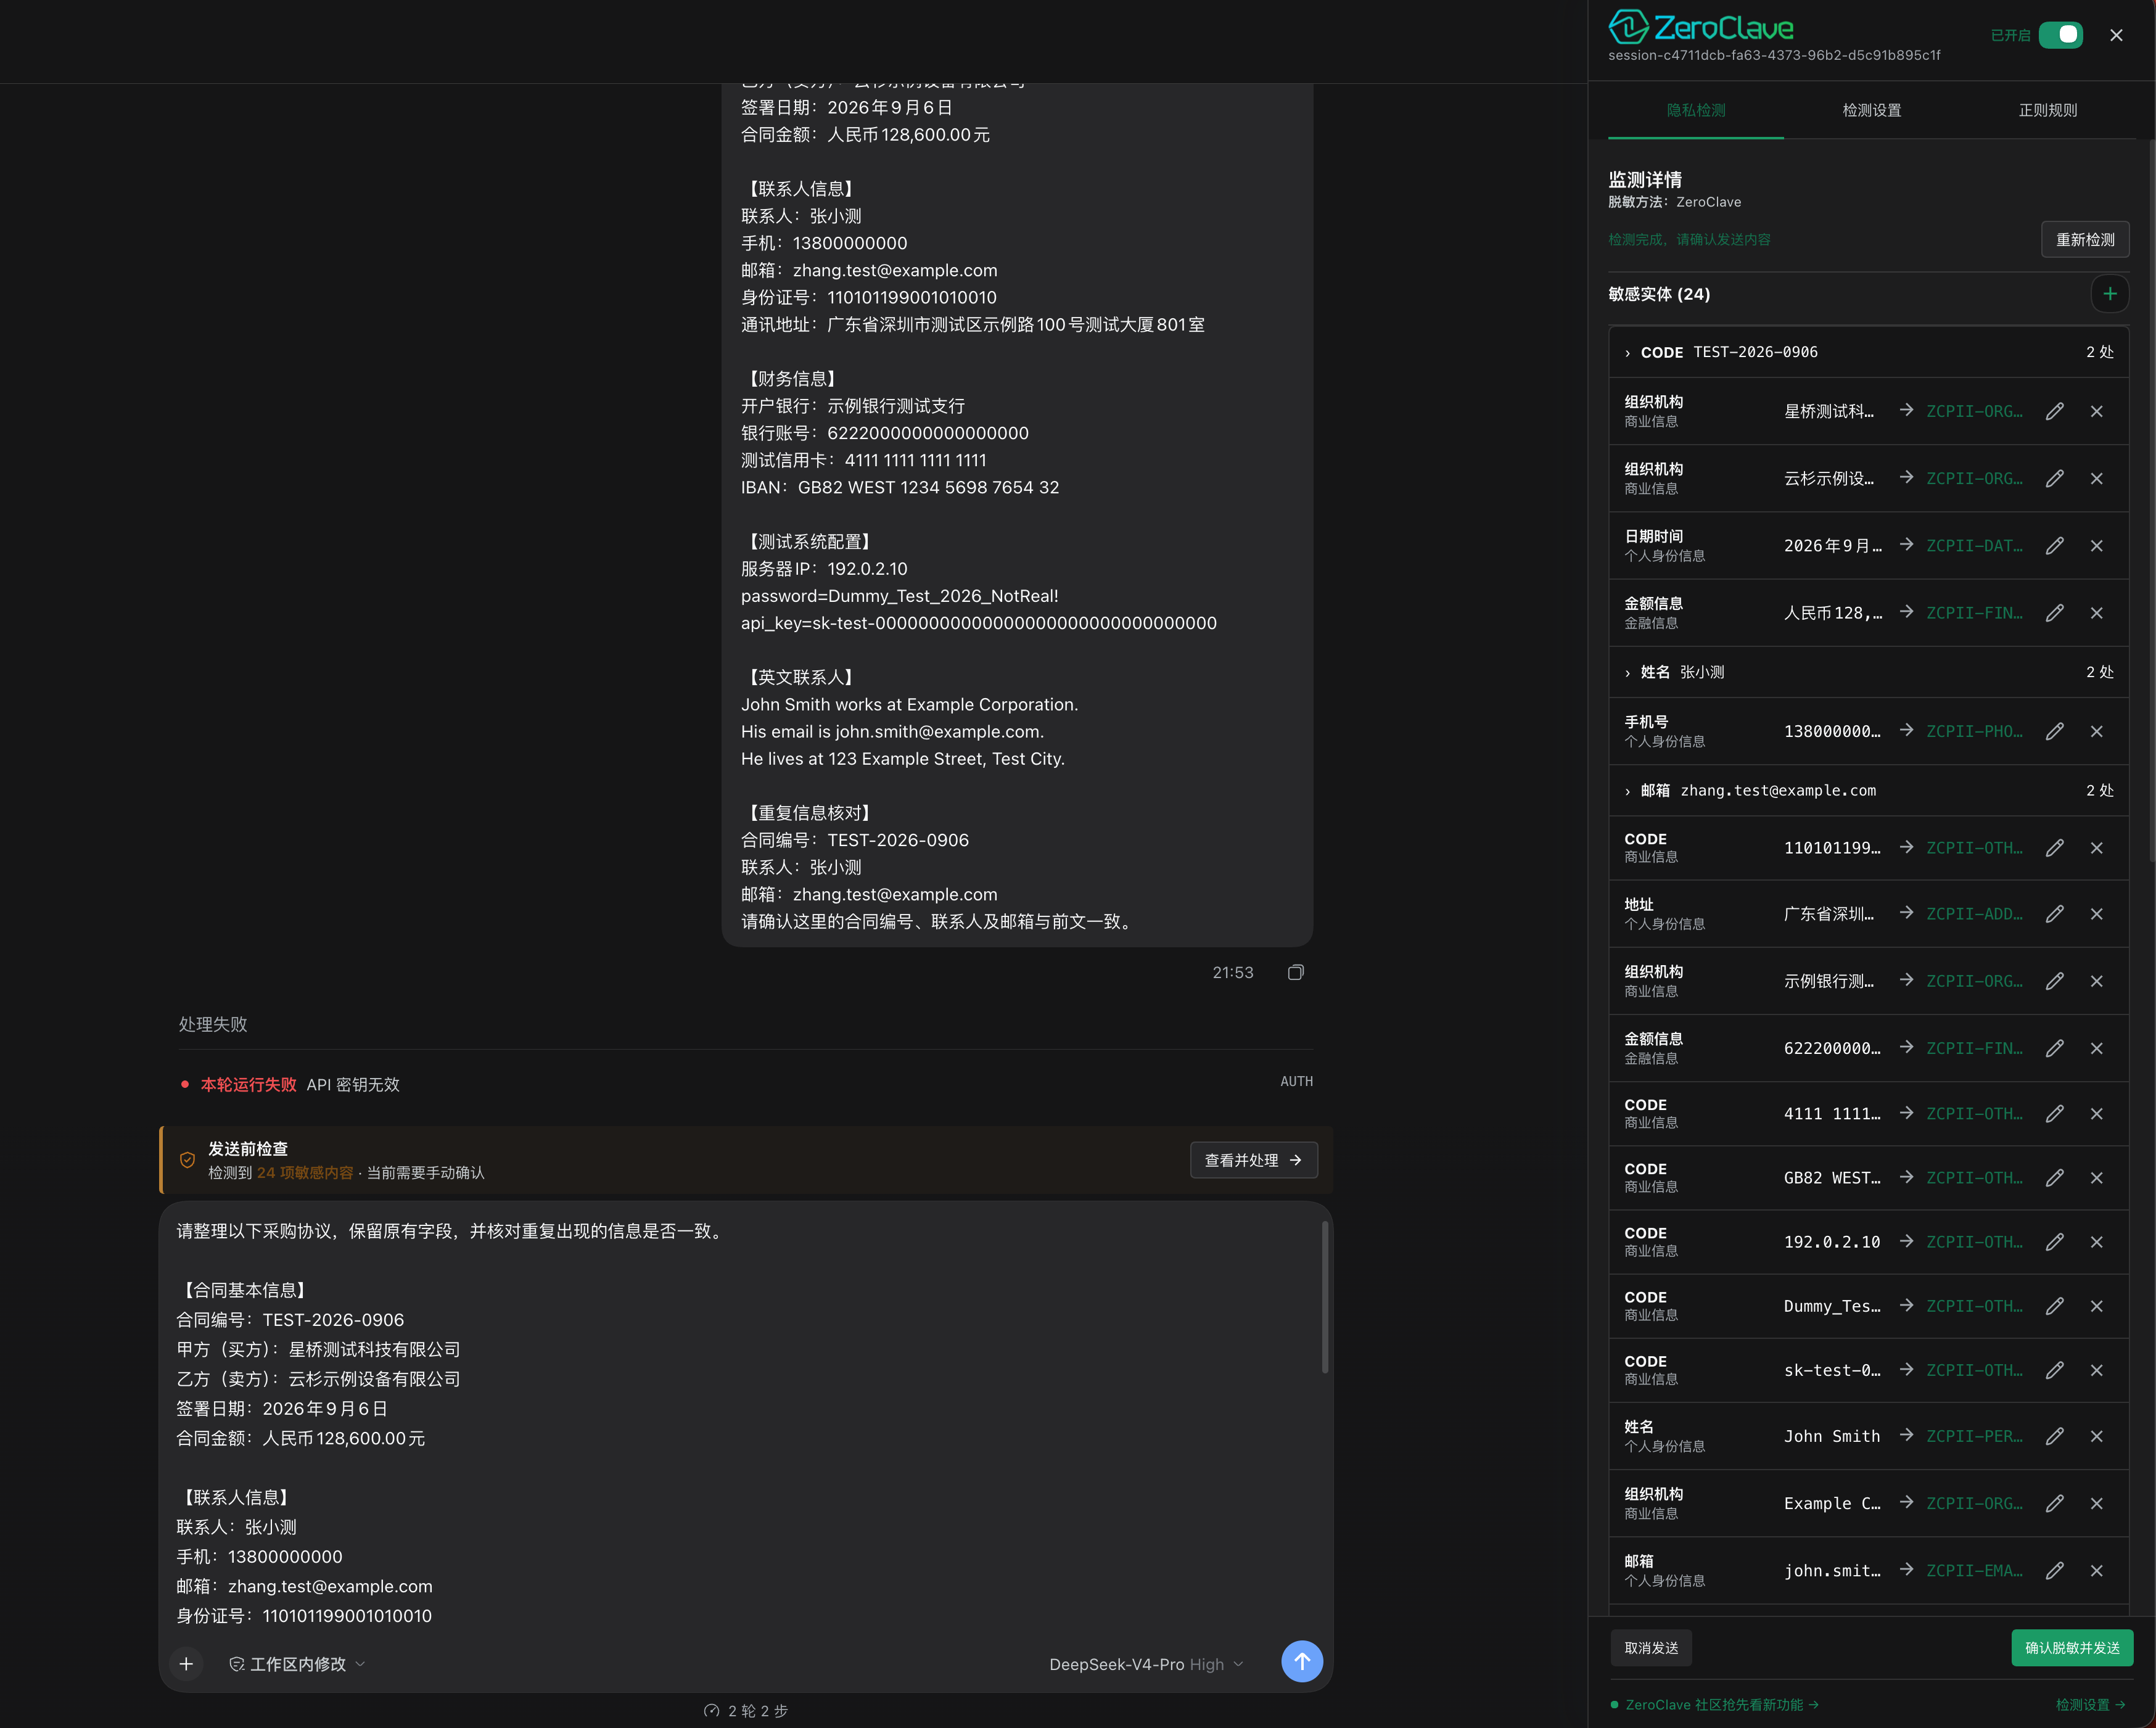Screen dimensions: 2156x1728
Task: Edit the CODE 4111 1111 entity
Action: tap(2054, 1113)
